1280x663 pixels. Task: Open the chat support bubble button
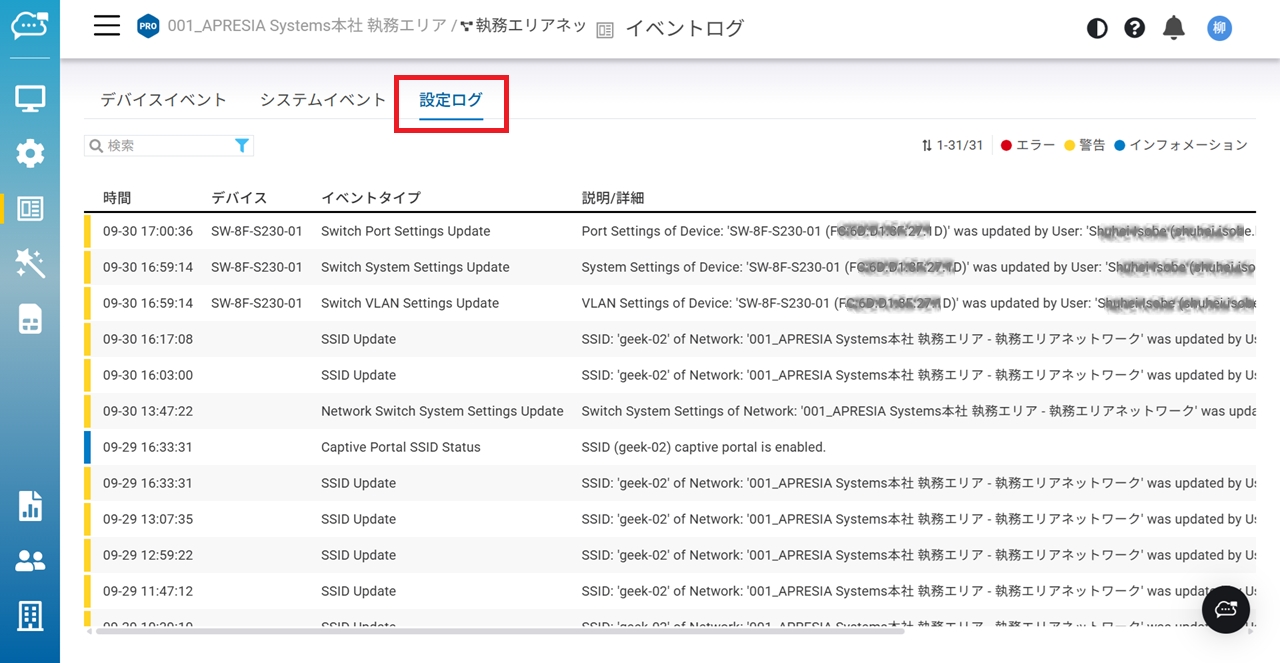(x=1225, y=609)
